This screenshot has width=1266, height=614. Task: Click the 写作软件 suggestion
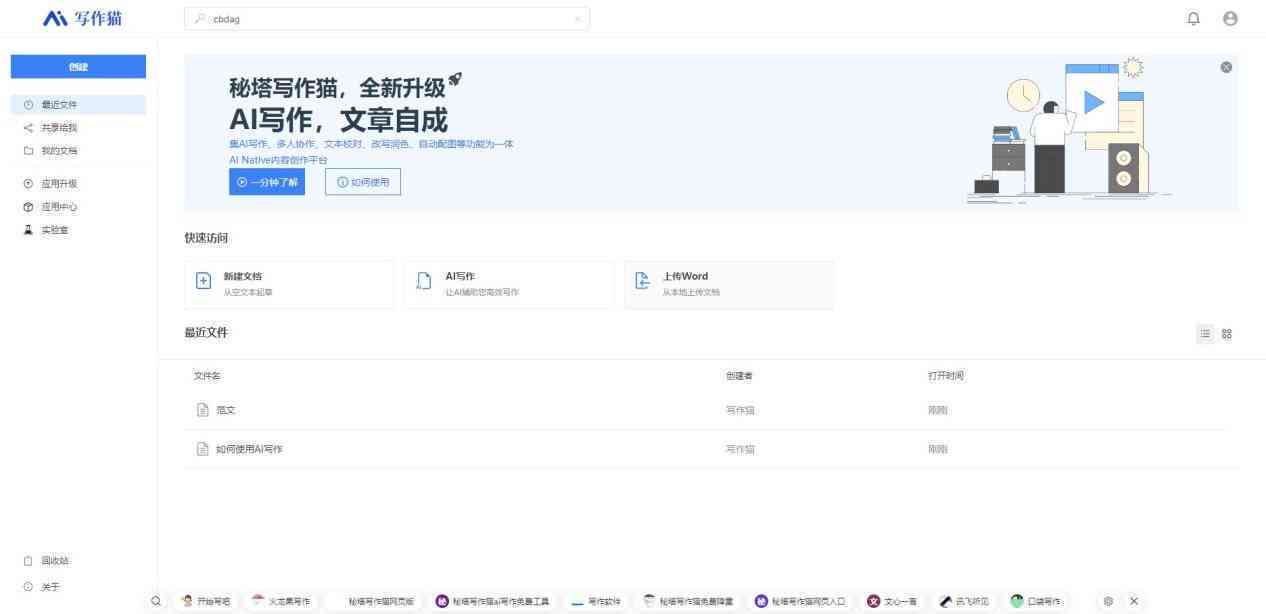(x=597, y=601)
